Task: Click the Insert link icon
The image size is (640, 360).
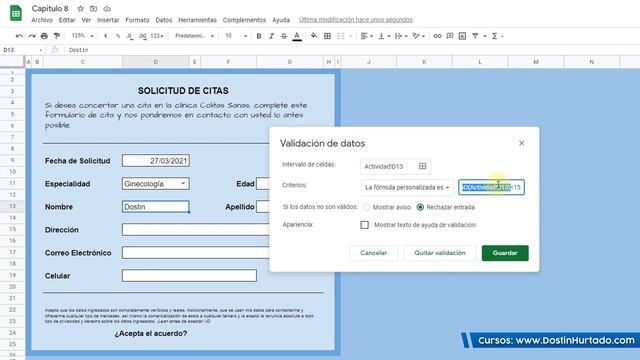Action: (x=437, y=36)
